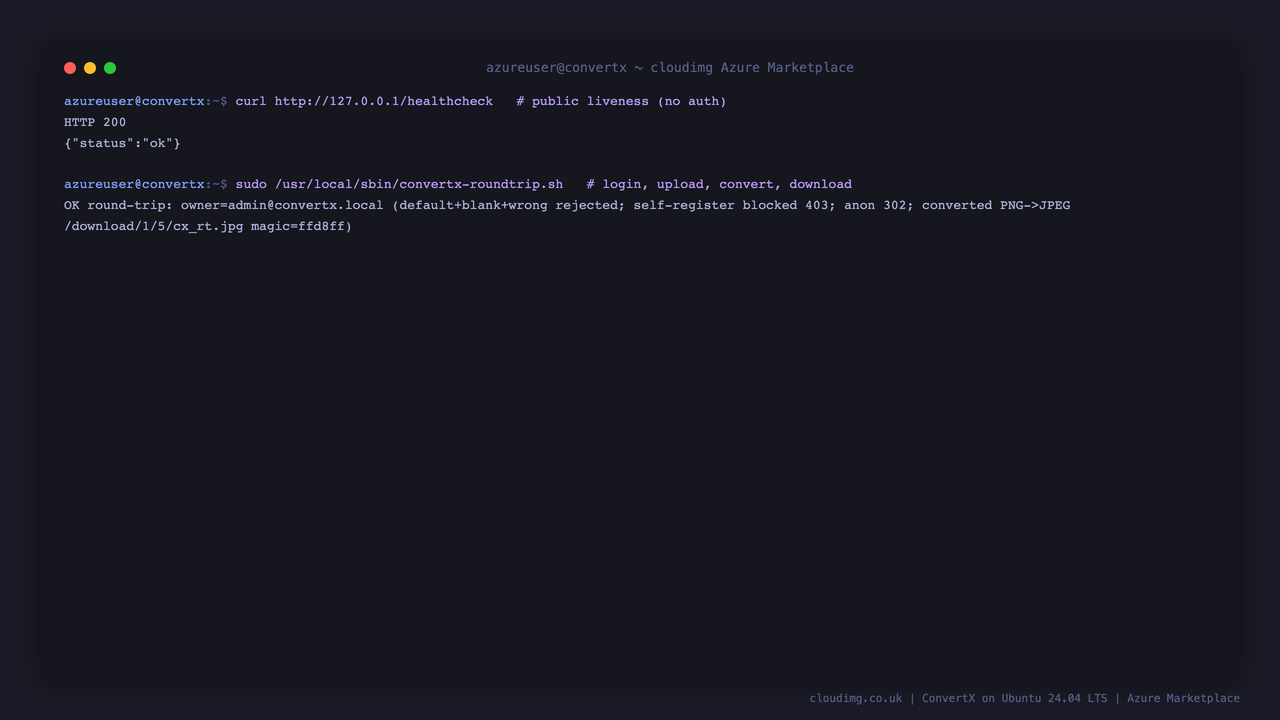The height and width of the screenshot is (720, 1280).
Task: Click the comment '# public liveness (no auth)'
Action: (621, 101)
